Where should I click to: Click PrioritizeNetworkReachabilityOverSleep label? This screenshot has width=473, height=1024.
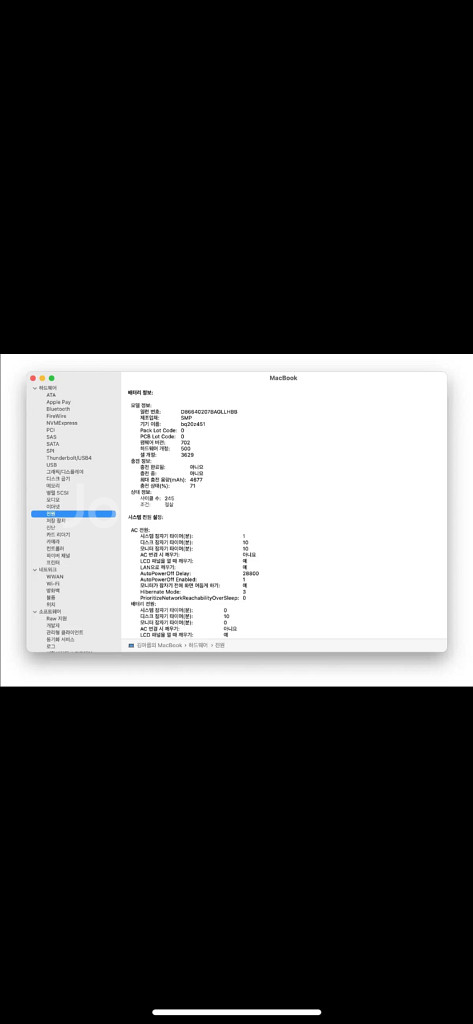(189, 598)
